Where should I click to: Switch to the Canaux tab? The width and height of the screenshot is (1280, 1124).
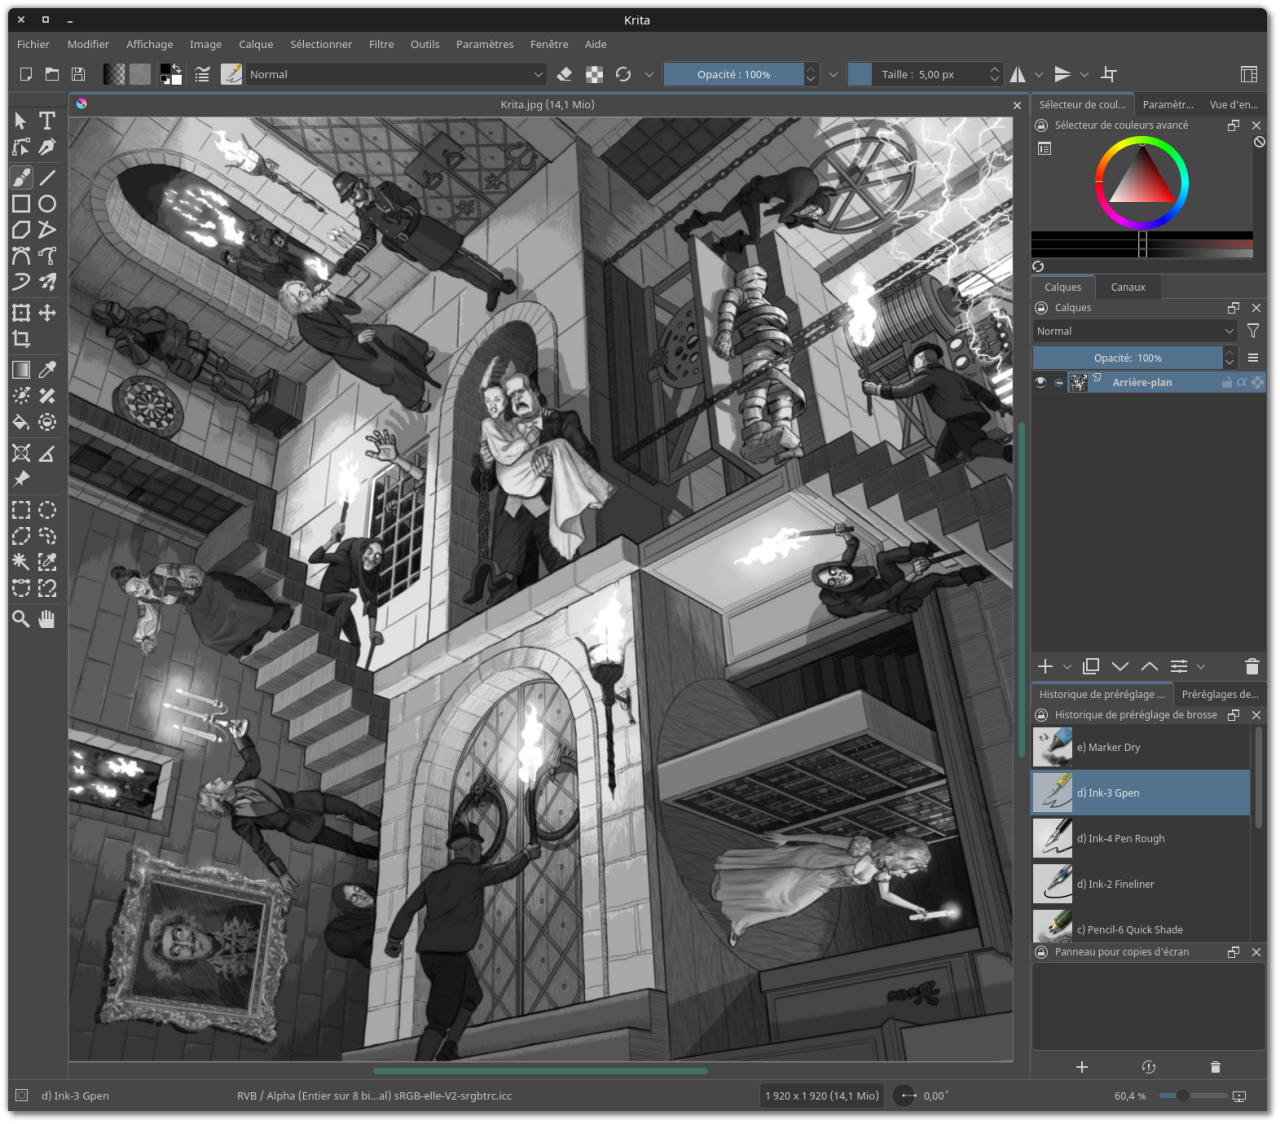(x=1127, y=287)
